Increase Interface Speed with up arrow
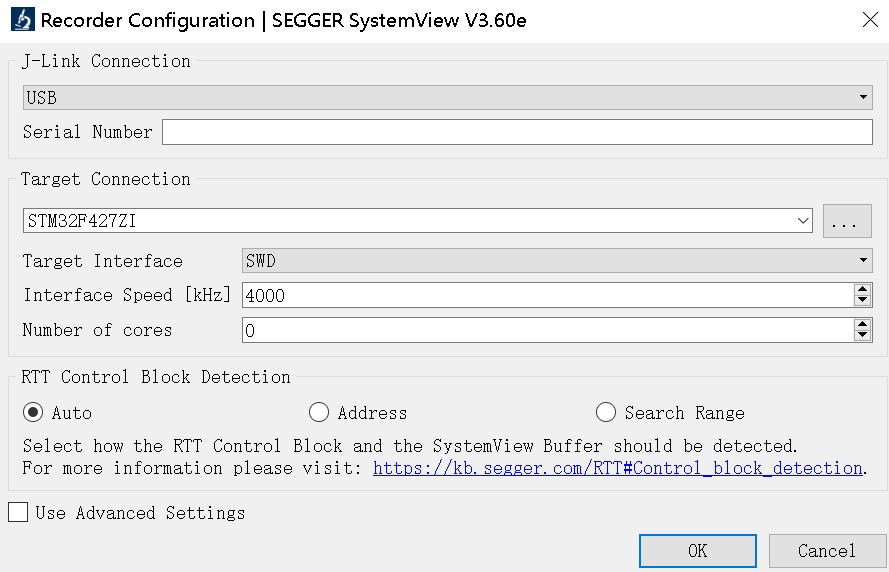The height and width of the screenshot is (572, 889). pyautogui.click(x=862, y=290)
